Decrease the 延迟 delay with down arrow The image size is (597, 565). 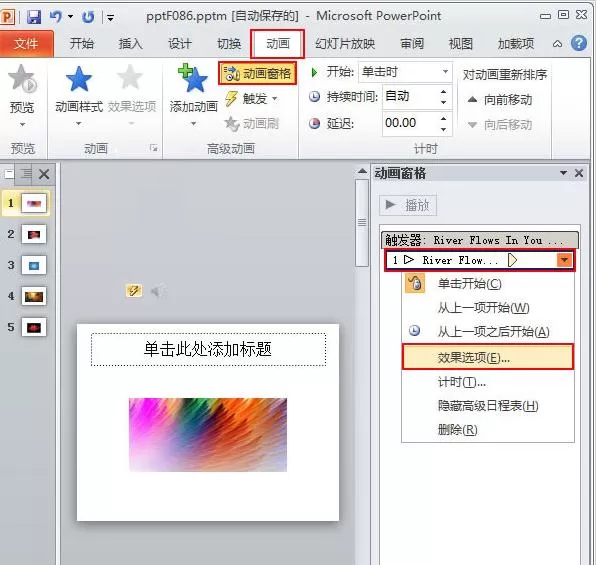[444, 129]
